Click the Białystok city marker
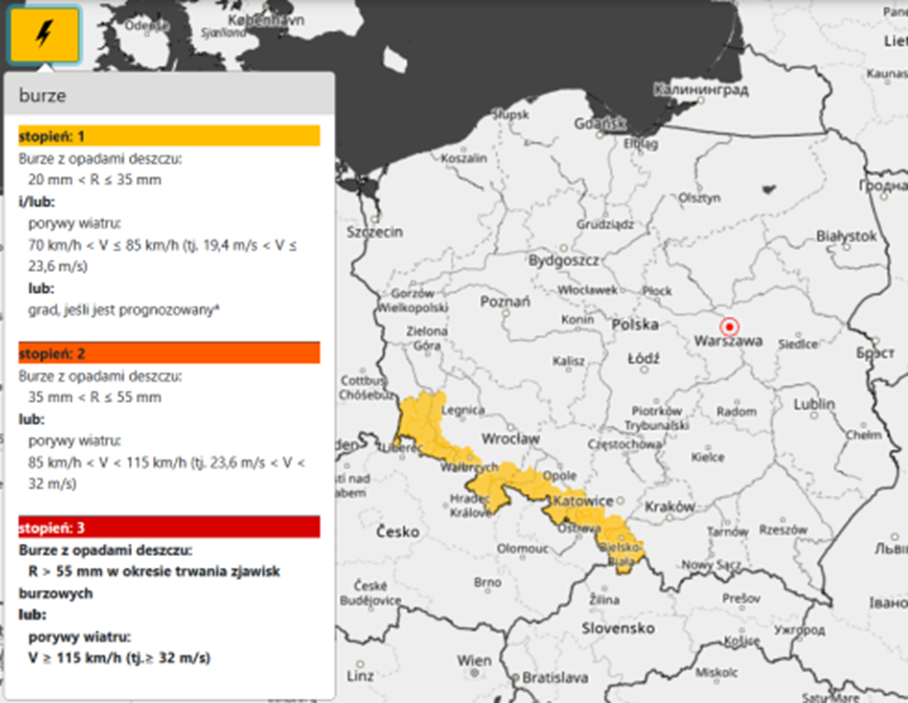 pyautogui.click(x=847, y=247)
